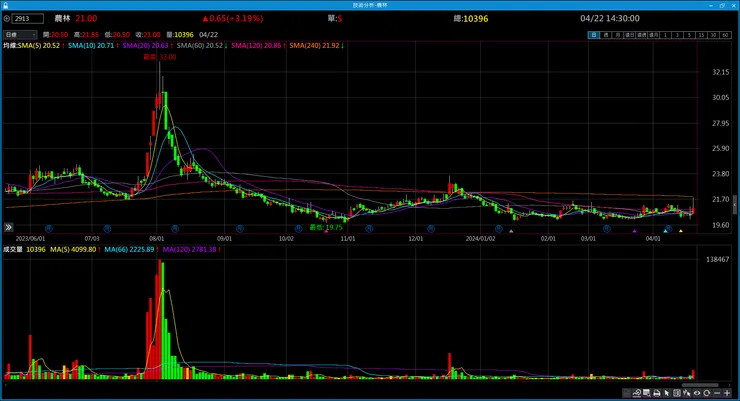Switch to the 1-minute period tab
740x401 pixels.
pyautogui.click(x=665, y=35)
